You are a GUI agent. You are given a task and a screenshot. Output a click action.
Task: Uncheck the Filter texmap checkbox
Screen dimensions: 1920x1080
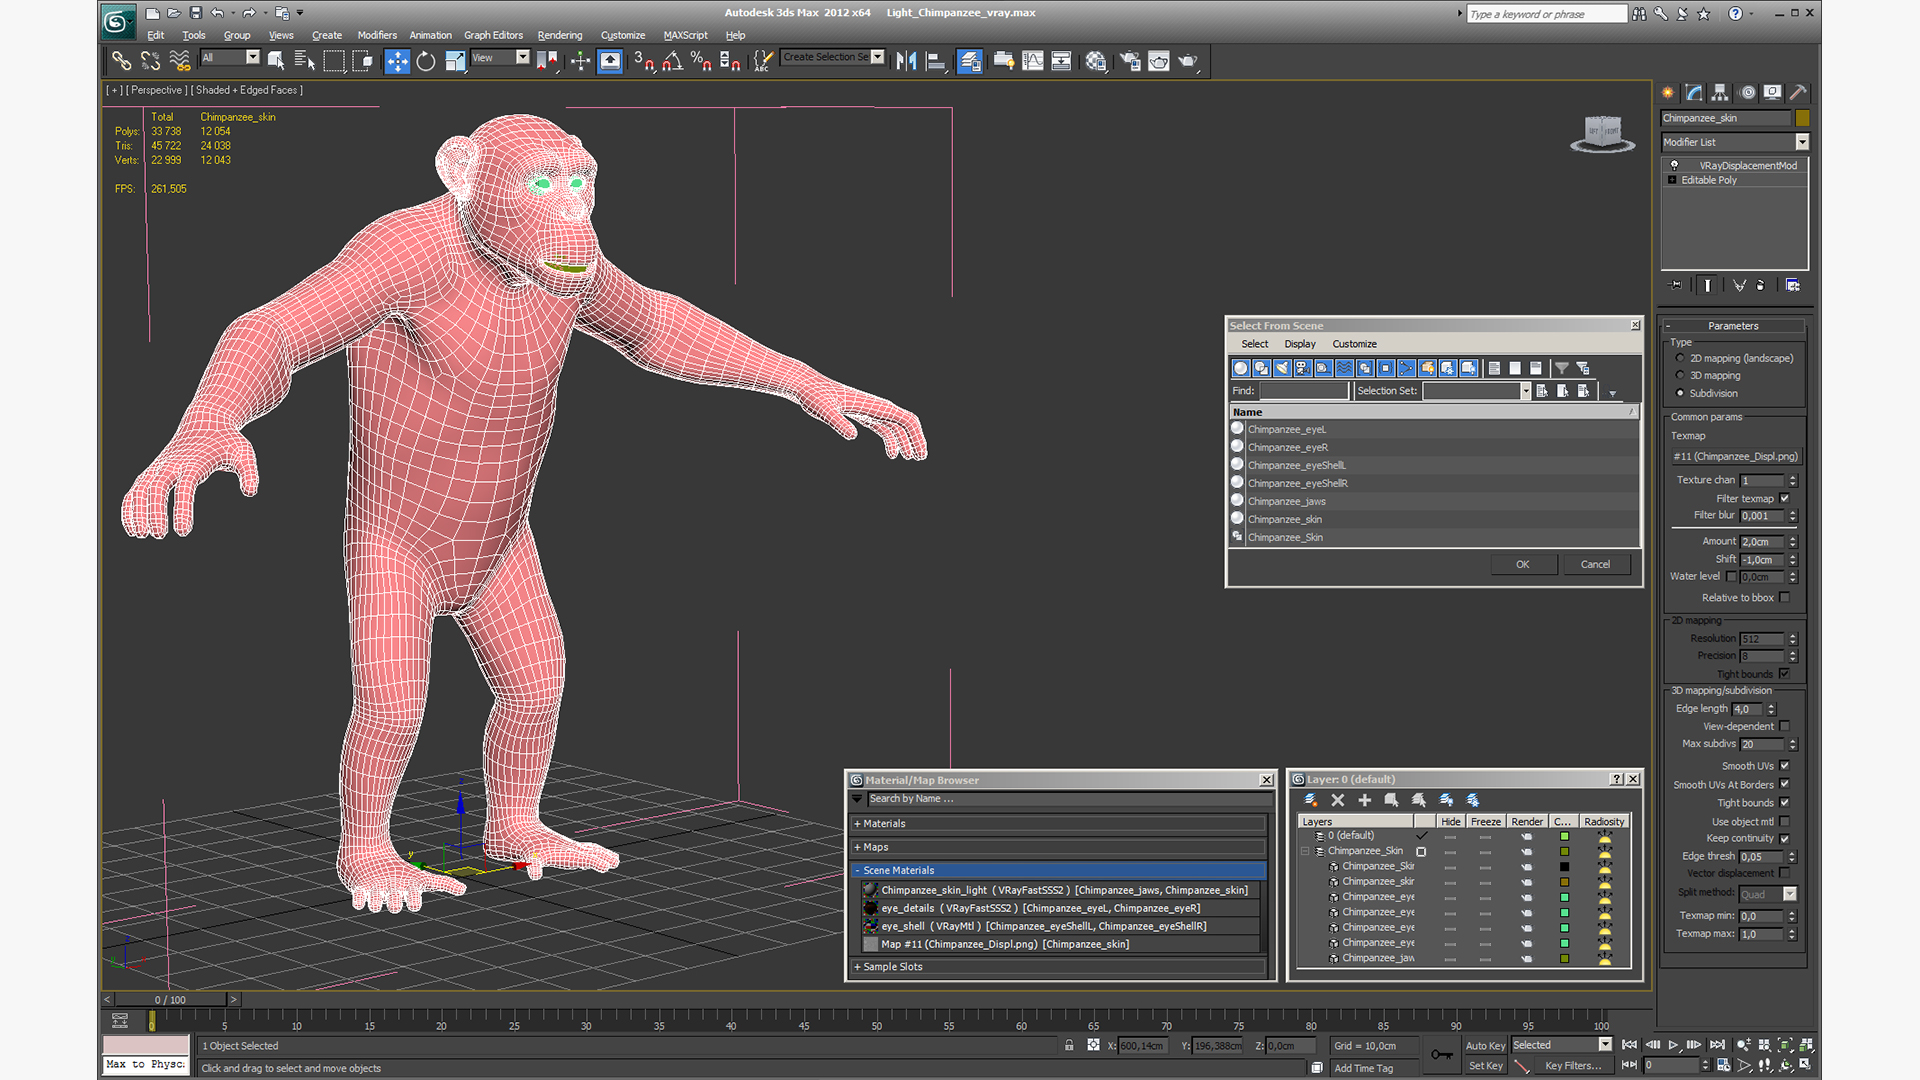pyautogui.click(x=1784, y=498)
